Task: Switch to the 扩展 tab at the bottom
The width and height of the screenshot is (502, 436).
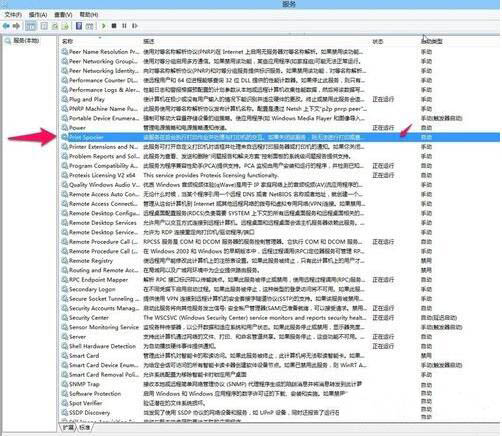Action: [x=68, y=427]
